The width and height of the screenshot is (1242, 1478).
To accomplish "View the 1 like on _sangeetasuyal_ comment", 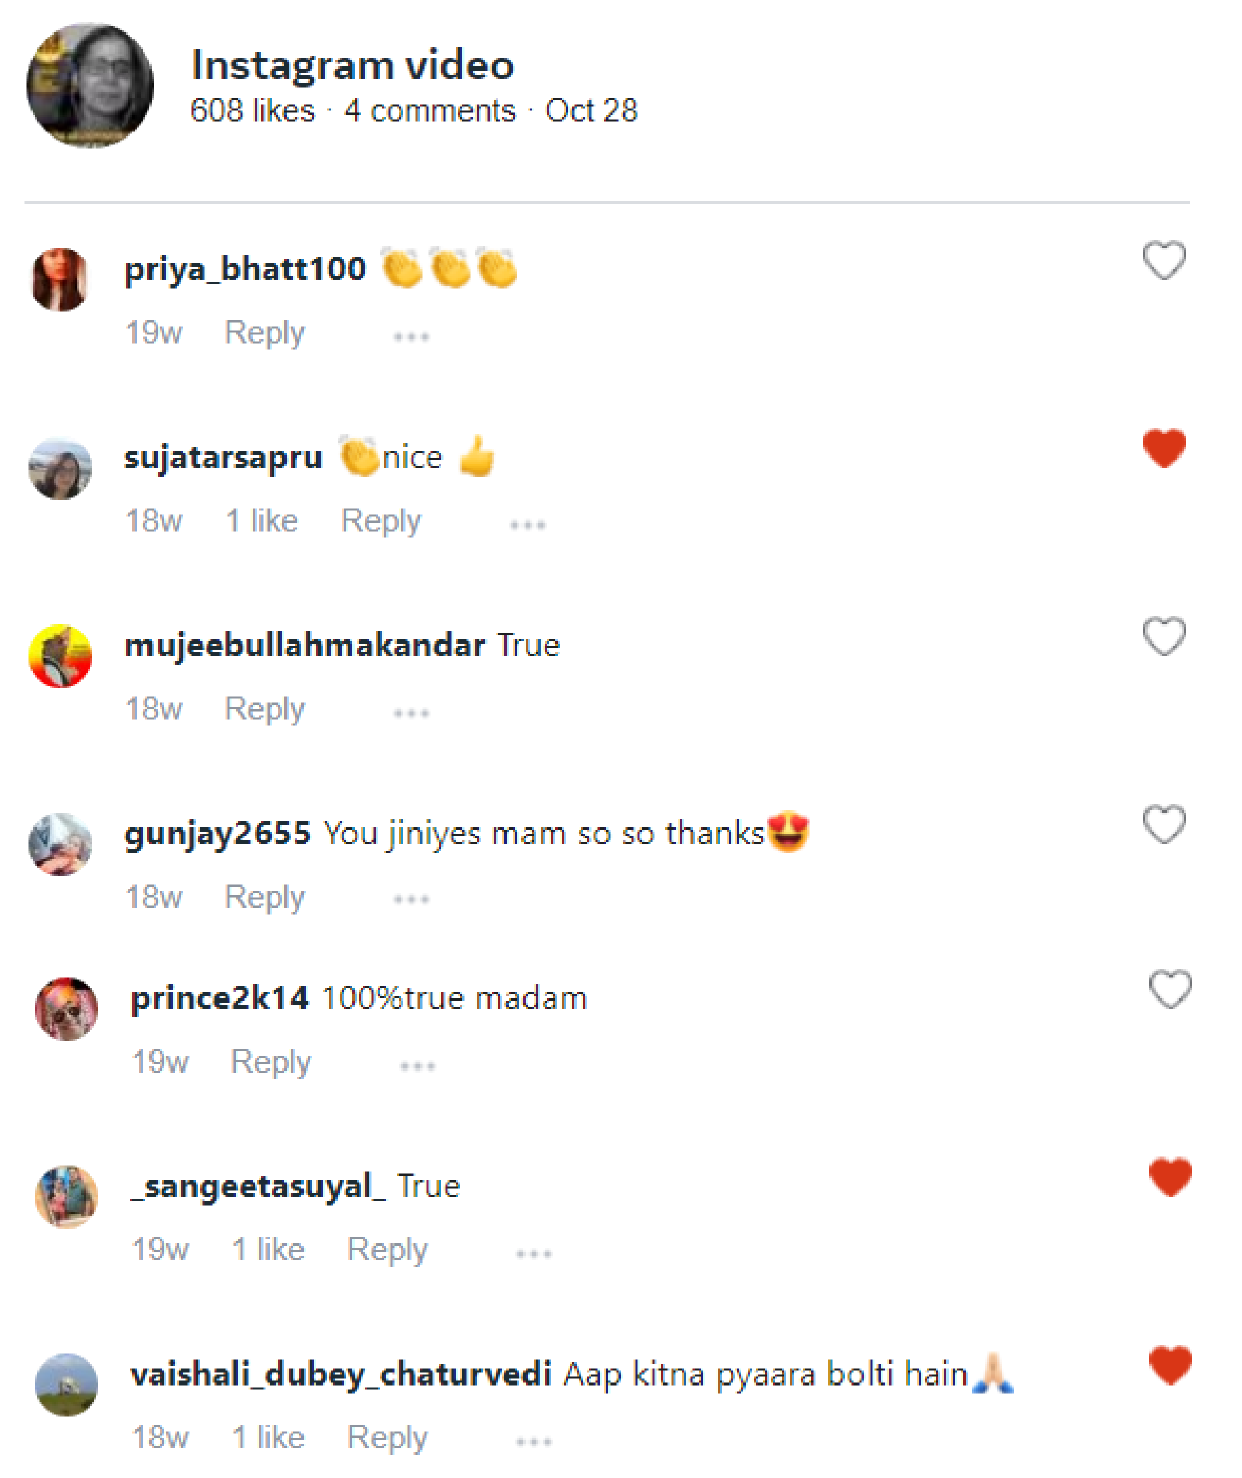I will point(268,1249).
